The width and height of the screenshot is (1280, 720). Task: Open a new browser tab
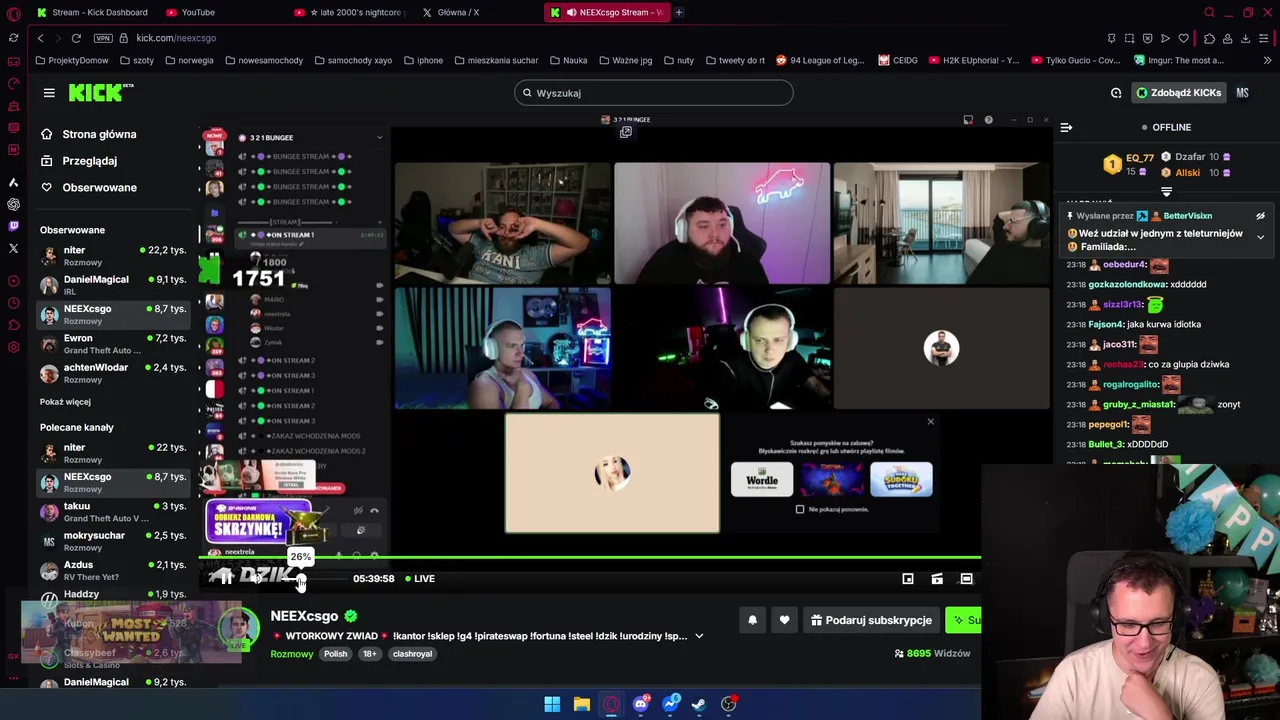(x=678, y=12)
